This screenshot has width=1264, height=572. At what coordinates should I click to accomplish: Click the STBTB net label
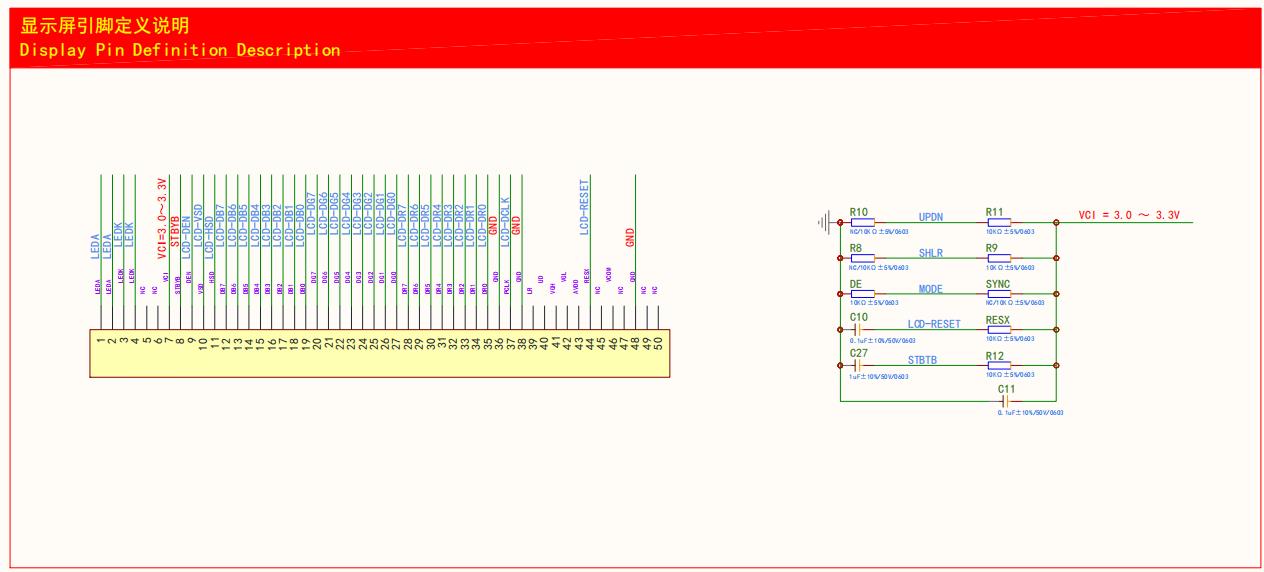click(x=923, y=359)
